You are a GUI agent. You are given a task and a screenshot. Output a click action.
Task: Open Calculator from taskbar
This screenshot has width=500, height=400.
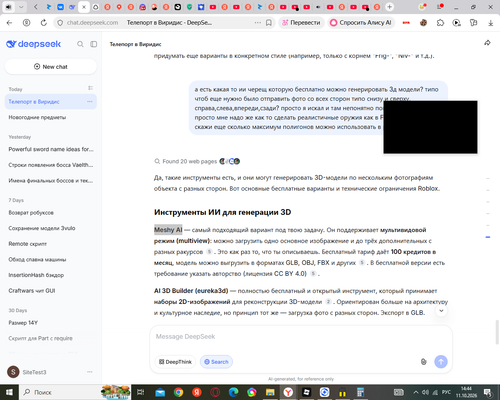[361, 392]
